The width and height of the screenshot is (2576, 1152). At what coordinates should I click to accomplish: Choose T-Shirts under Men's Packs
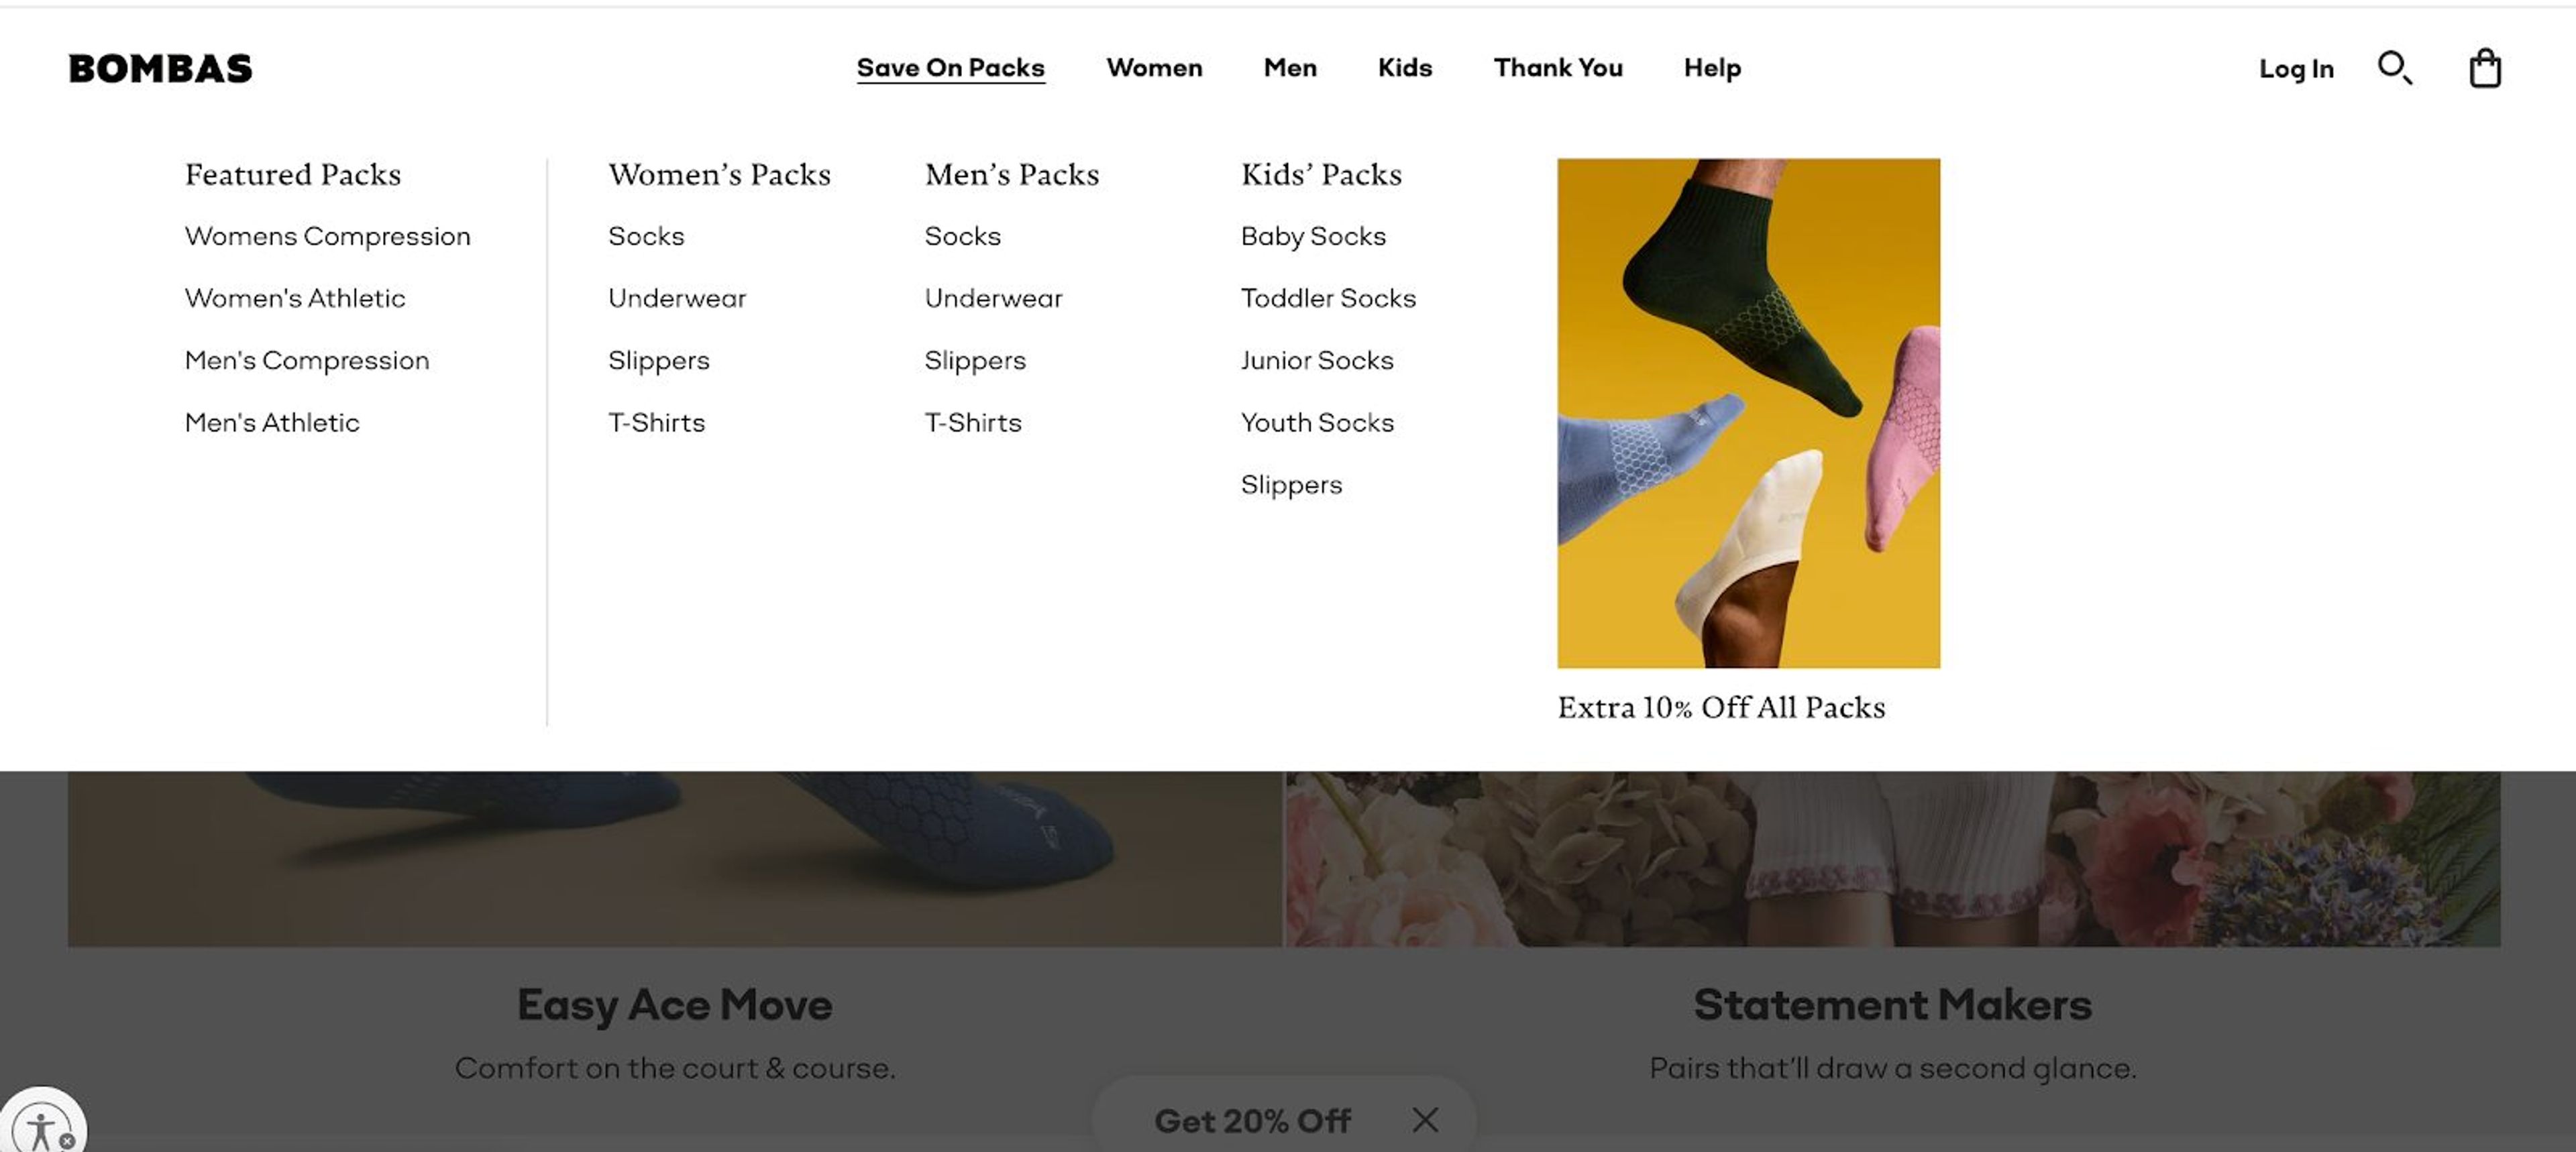972,422
